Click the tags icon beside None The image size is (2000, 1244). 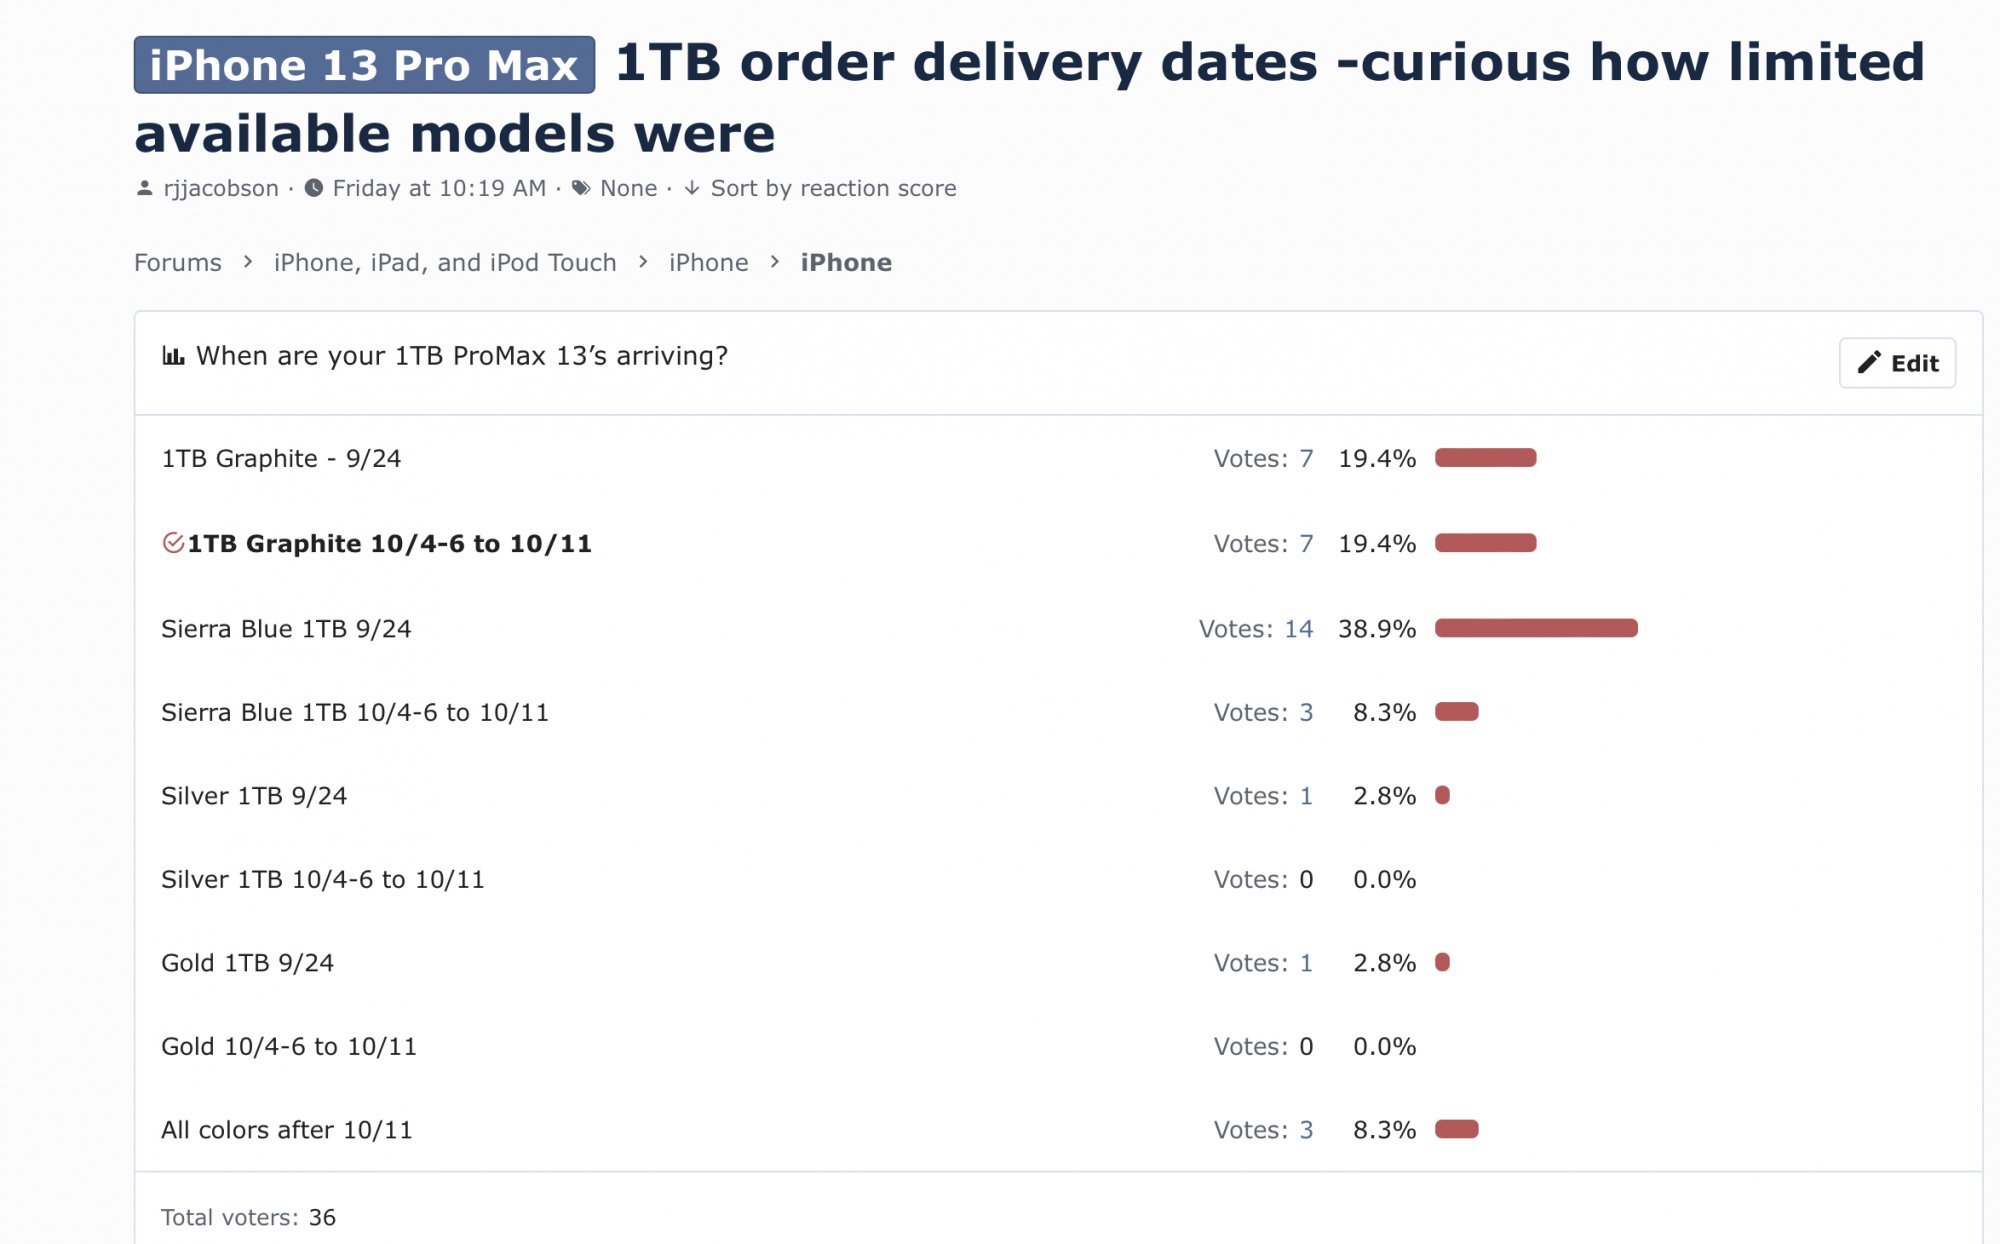point(581,188)
